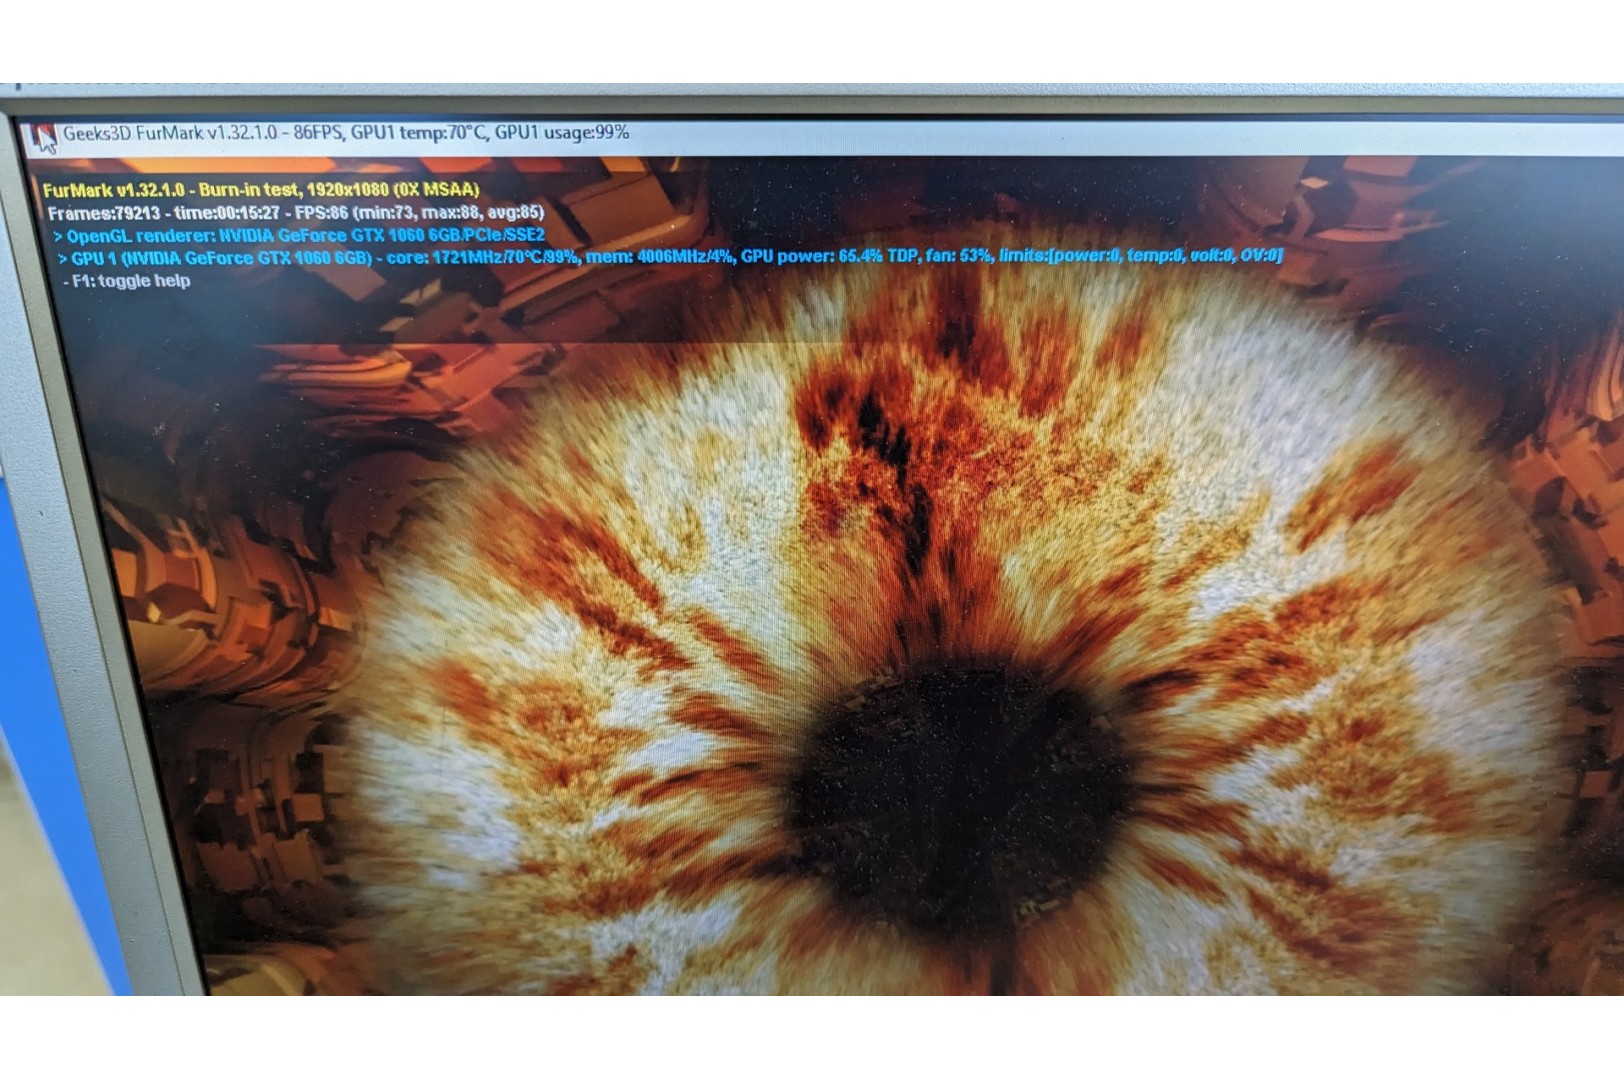Click the "GPU 1 (NVIDIA GeForce GTX 1060 6GB)" status line
Image resolution: width=1624 pixels, height=1080 pixels.
click(670, 257)
